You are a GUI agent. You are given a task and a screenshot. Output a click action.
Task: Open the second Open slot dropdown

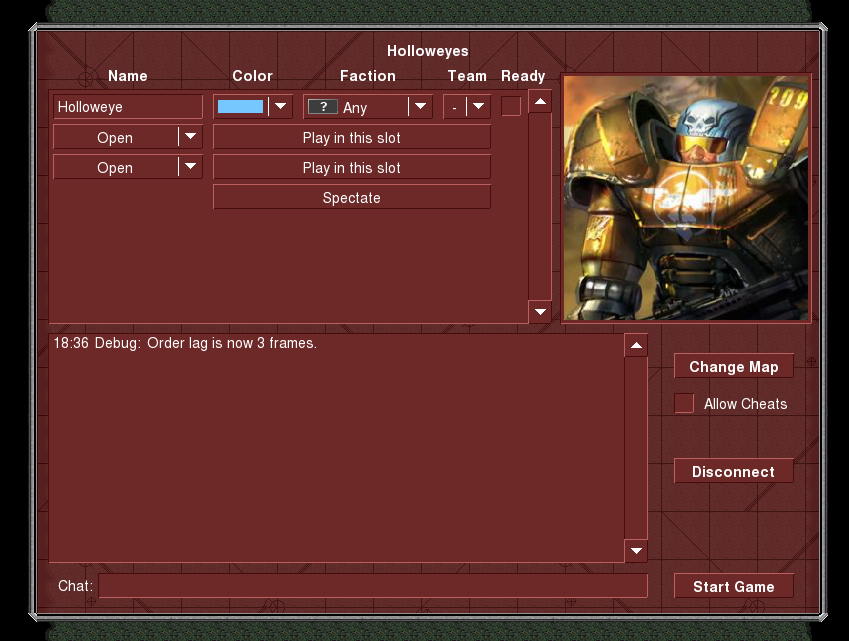(190, 167)
